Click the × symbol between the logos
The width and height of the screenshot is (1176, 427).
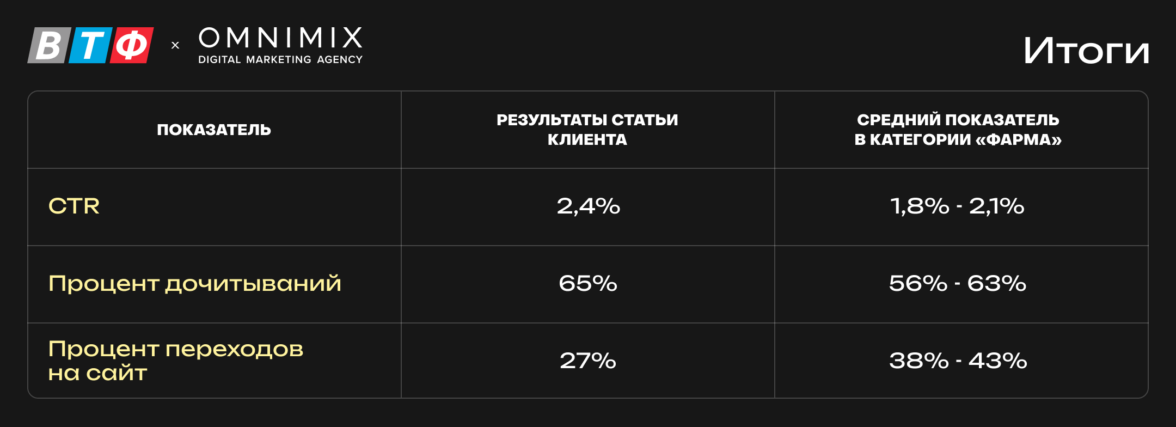pos(176,46)
